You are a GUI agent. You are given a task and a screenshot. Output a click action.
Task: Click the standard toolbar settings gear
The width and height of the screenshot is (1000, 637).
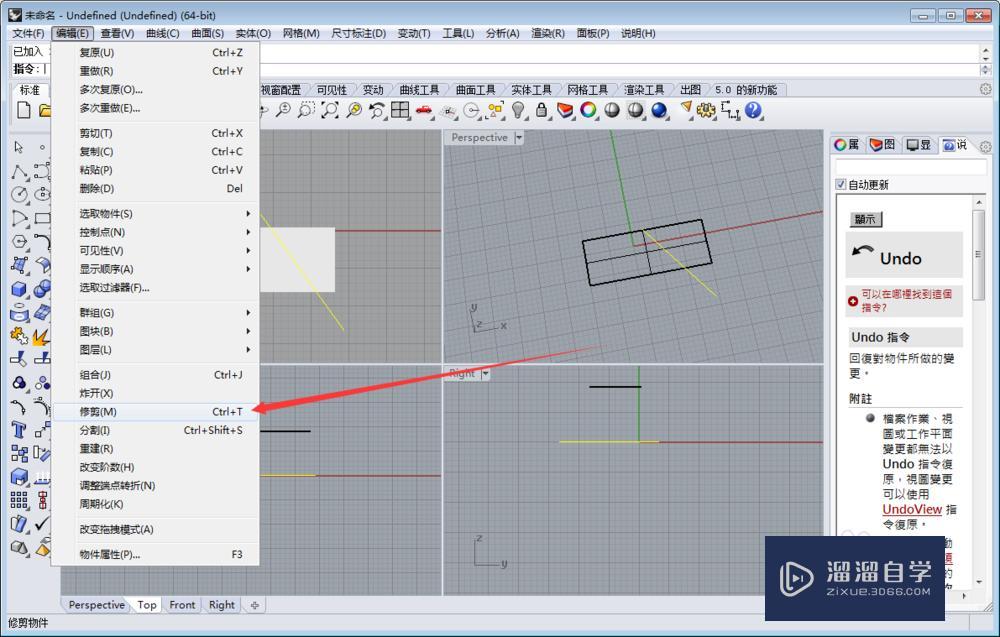(985, 89)
